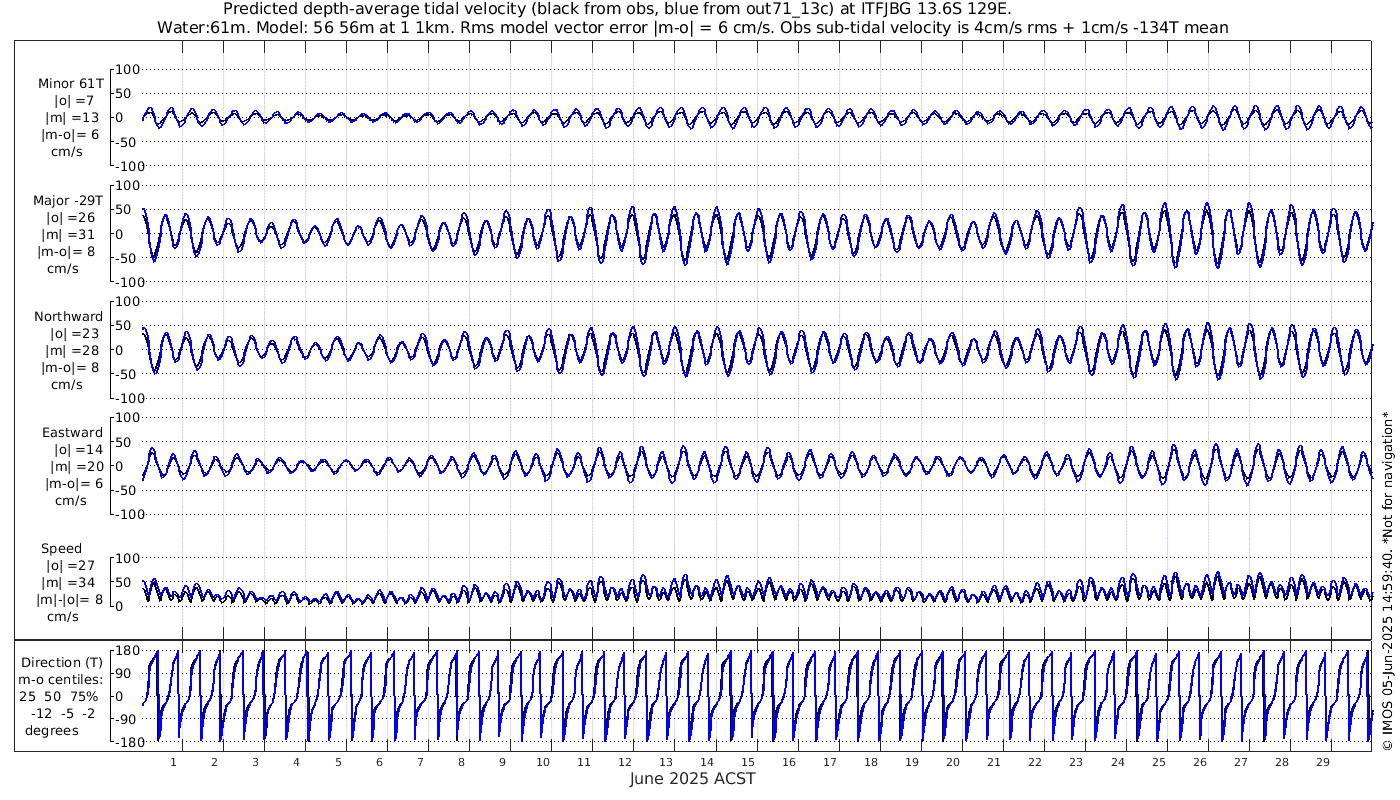Select the 'Speed' panel label
The width and height of the screenshot is (1400, 800).
(x=62, y=548)
